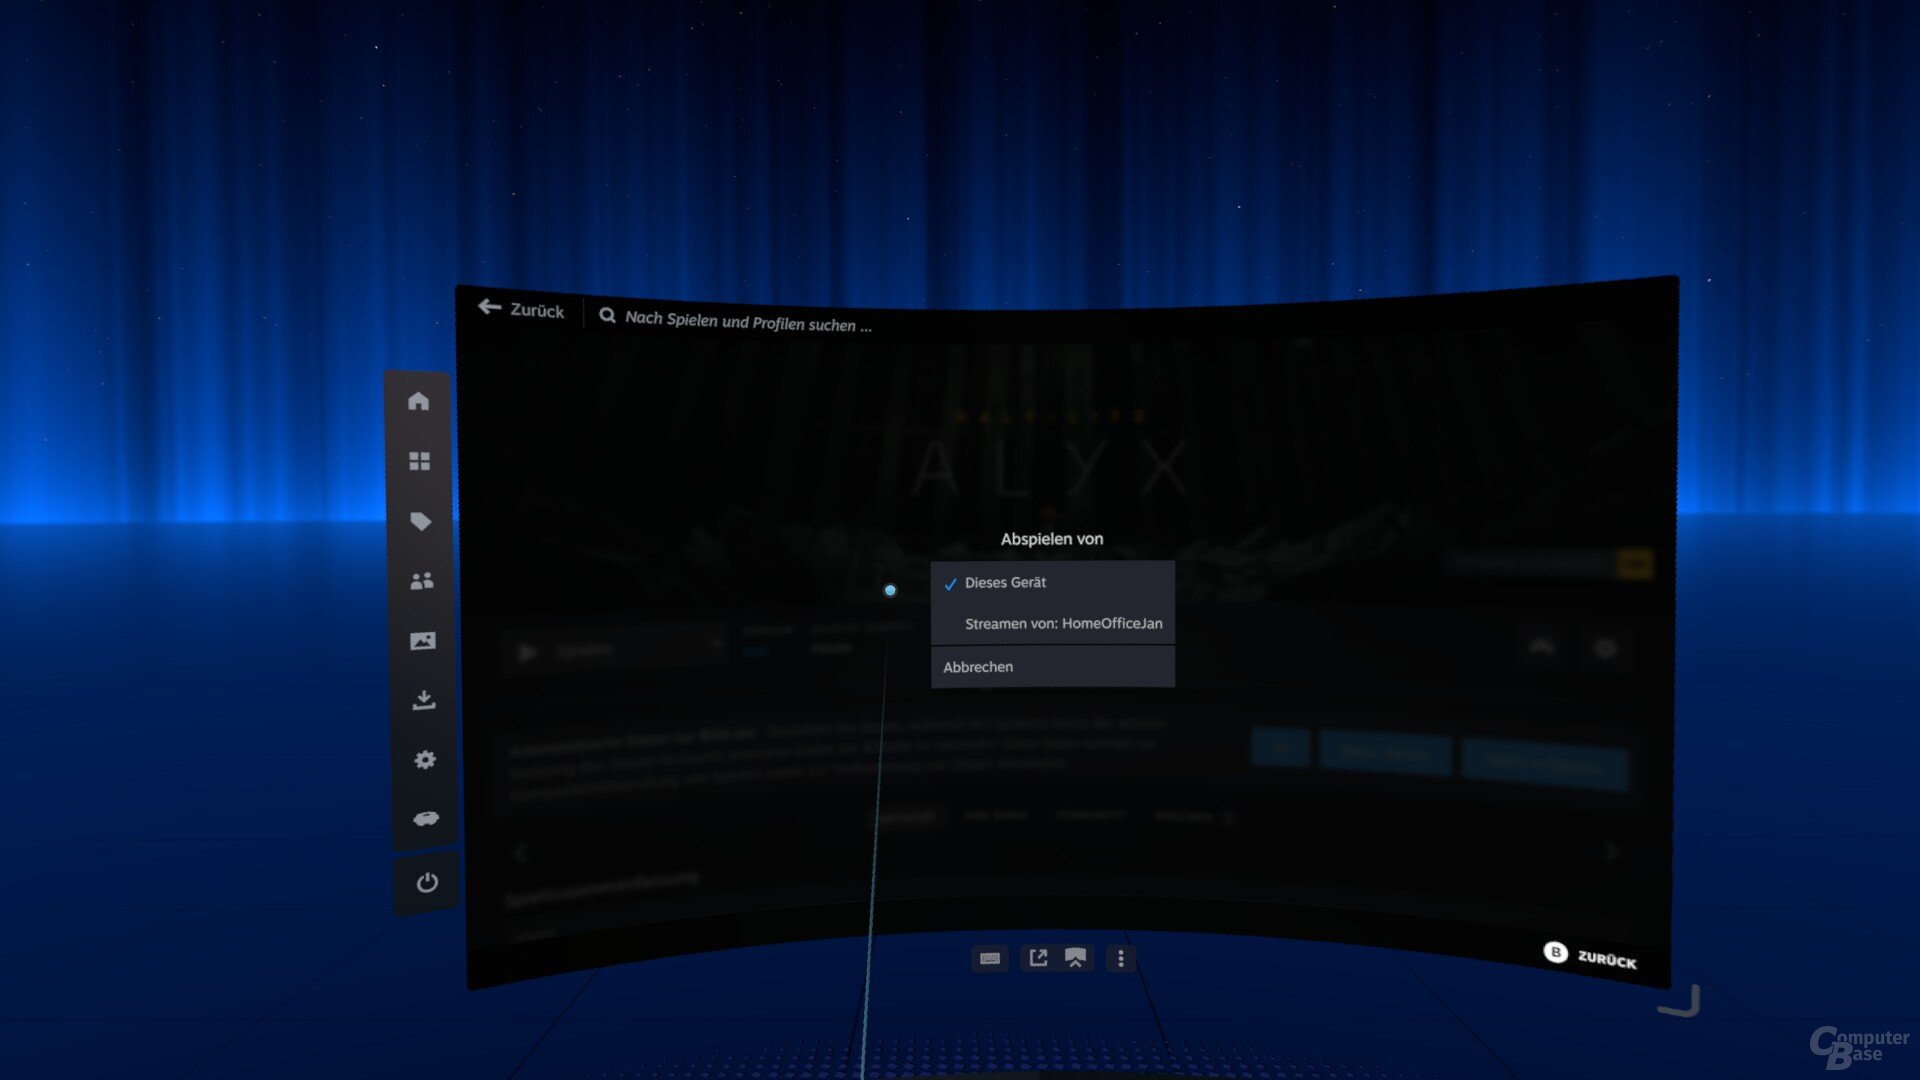Screen dimensions: 1920x1080
Task: Open the Store tag icon in the sidebar
Action: coord(420,521)
